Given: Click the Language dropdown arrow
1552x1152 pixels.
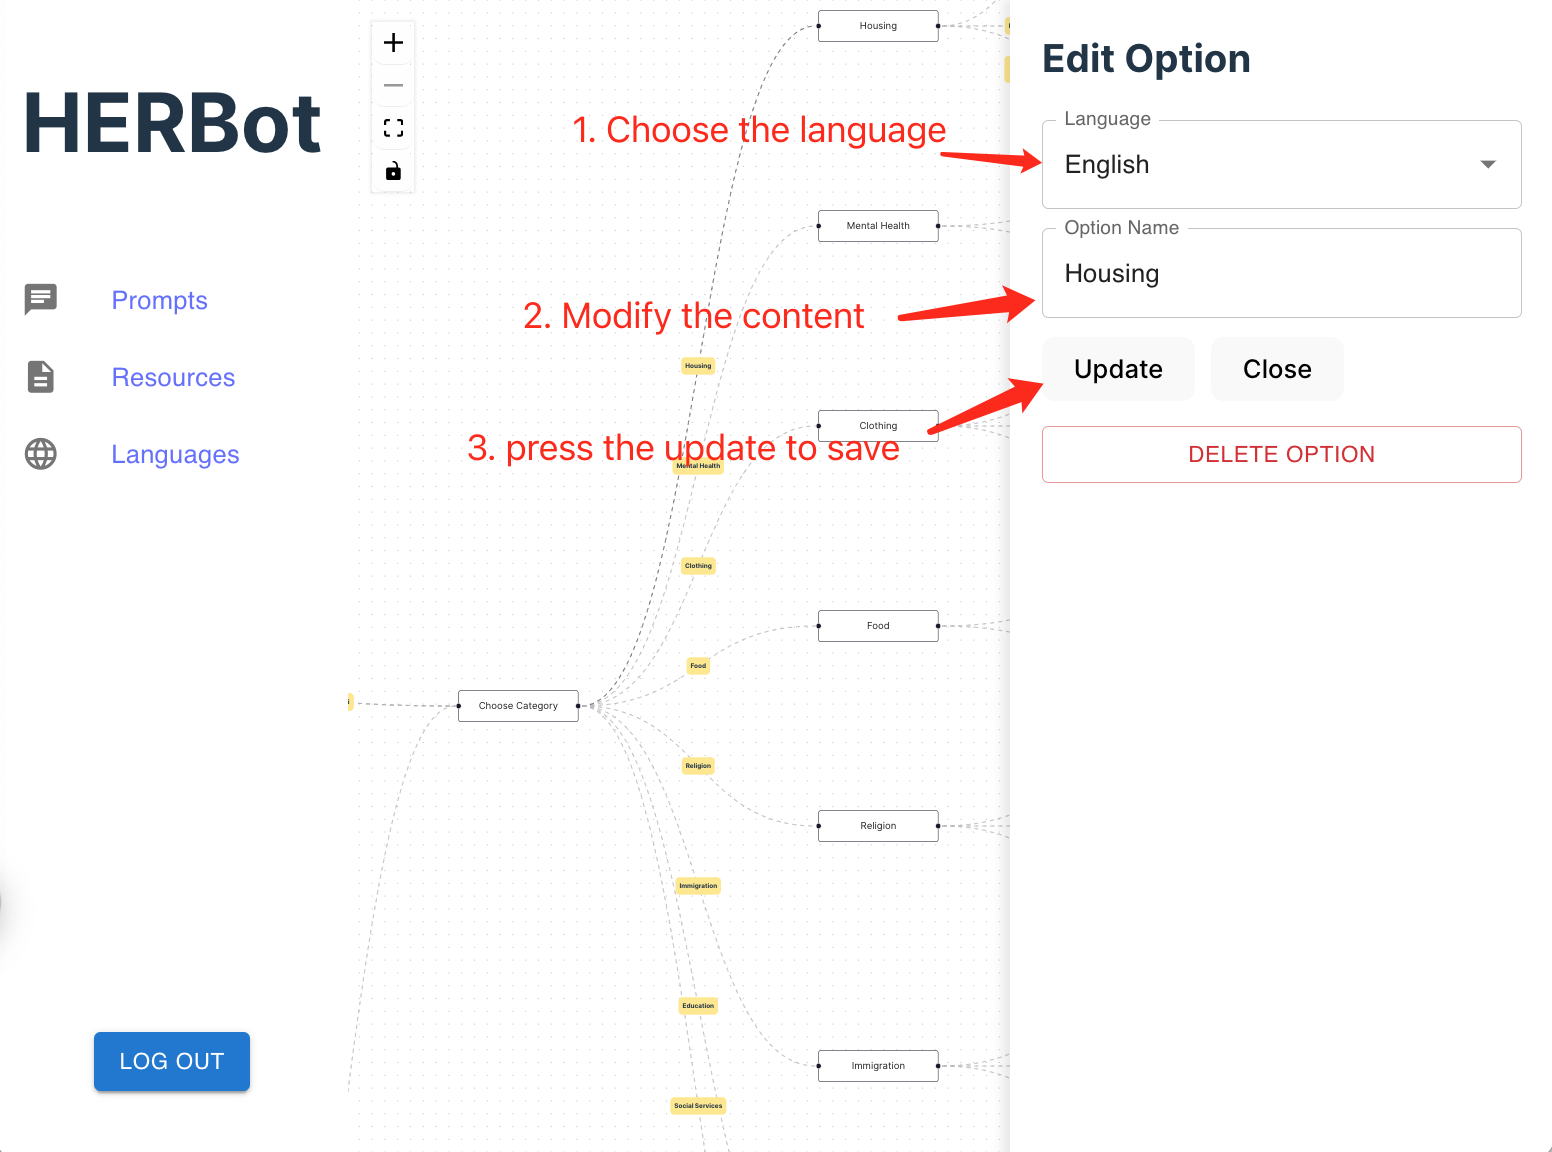Looking at the screenshot, I should (x=1487, y=165).
